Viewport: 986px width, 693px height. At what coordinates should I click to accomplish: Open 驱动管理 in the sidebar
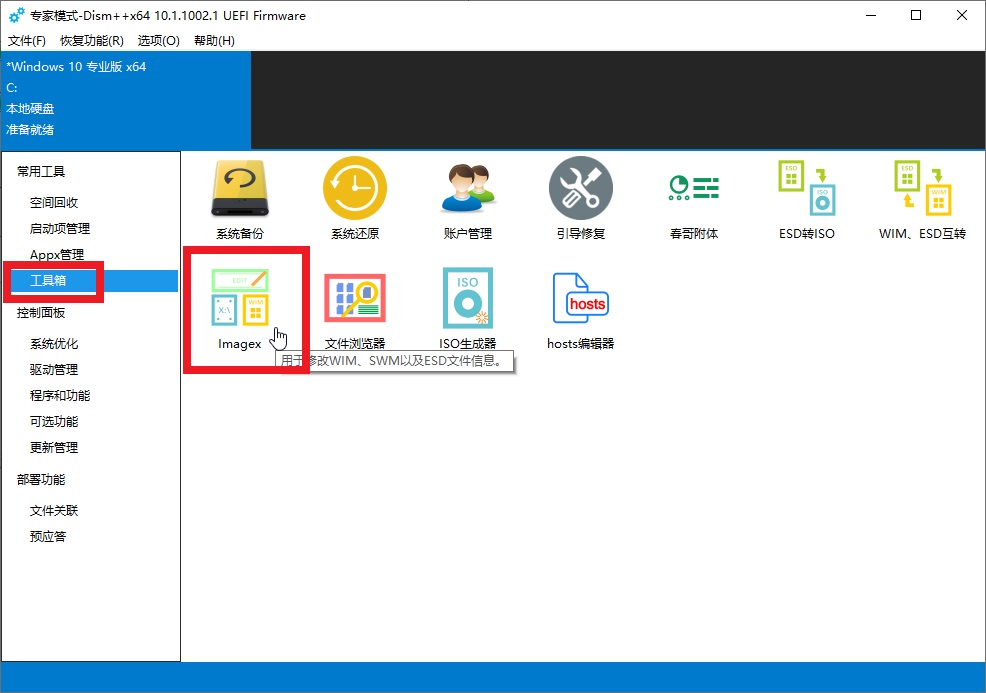(x=54, y=370)
